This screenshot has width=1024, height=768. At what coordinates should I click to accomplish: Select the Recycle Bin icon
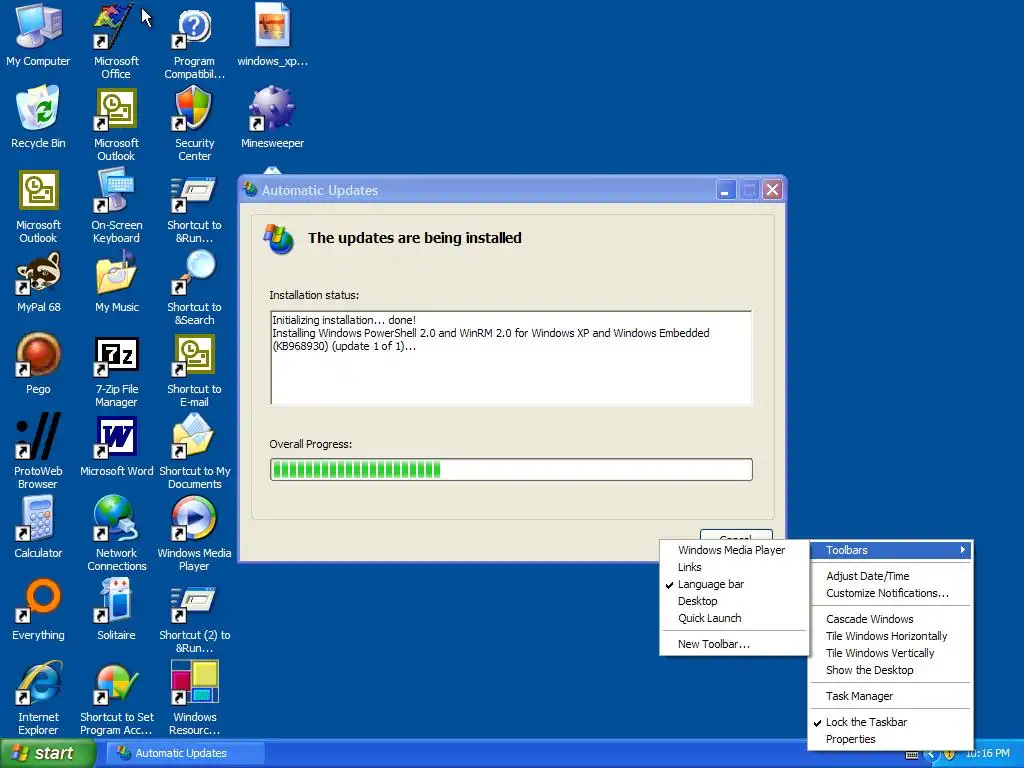tap(39, 107)
